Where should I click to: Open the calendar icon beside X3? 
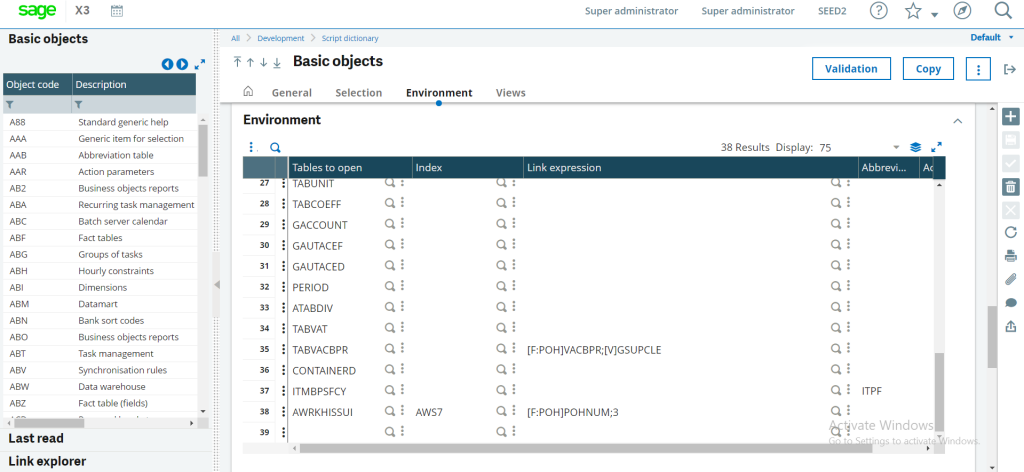(117, 11)
